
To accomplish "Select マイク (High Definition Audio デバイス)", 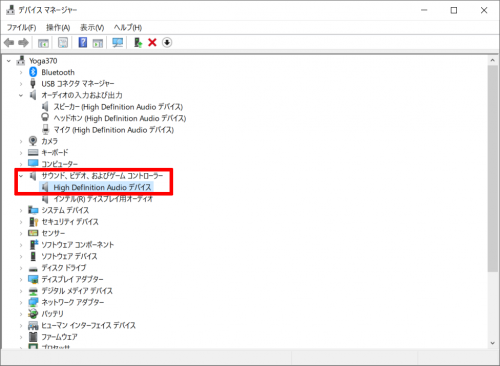I will [113, 130].
